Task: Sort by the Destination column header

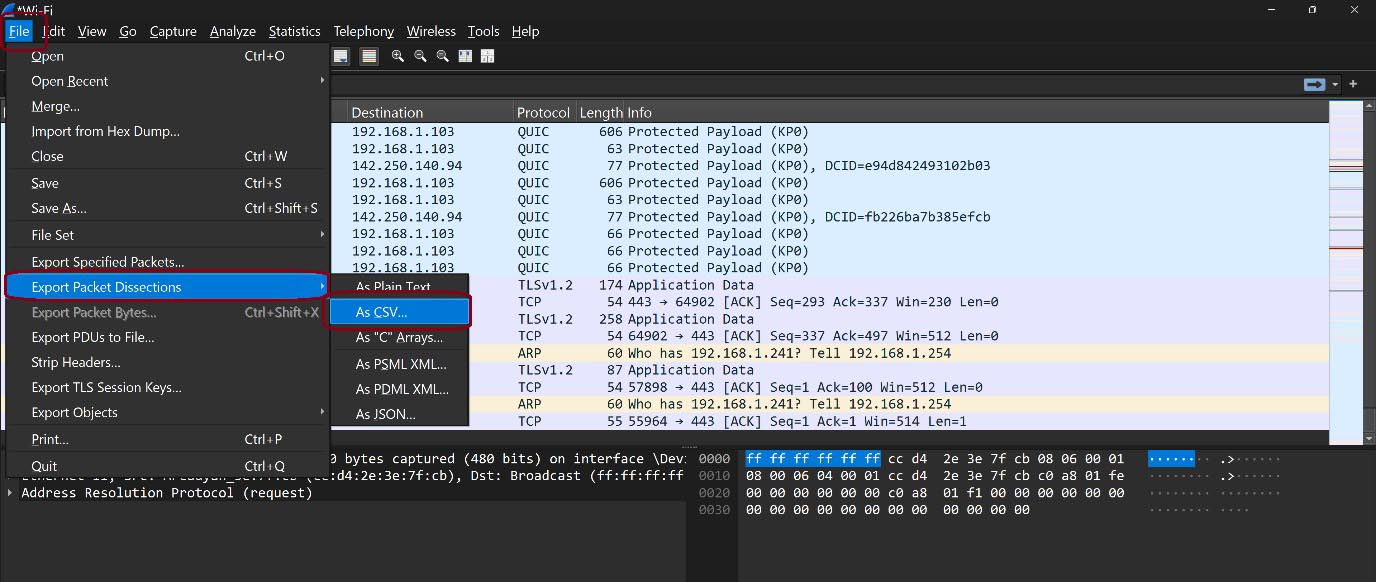Action: coord(430,112)
